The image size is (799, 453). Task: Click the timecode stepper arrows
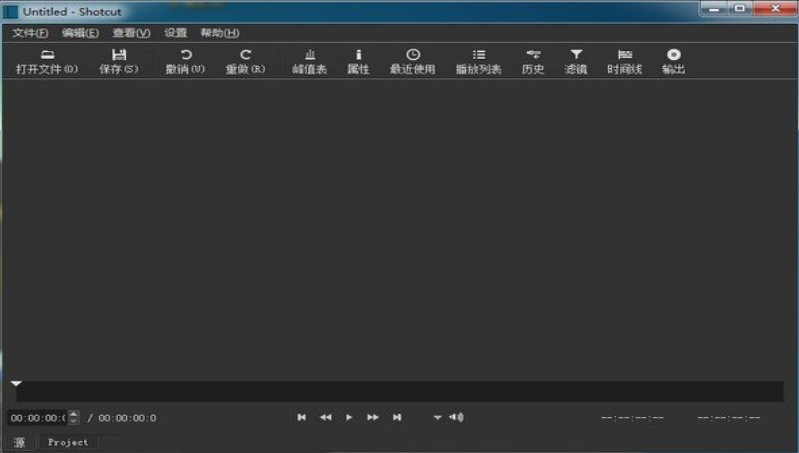(x=74, y=418)
